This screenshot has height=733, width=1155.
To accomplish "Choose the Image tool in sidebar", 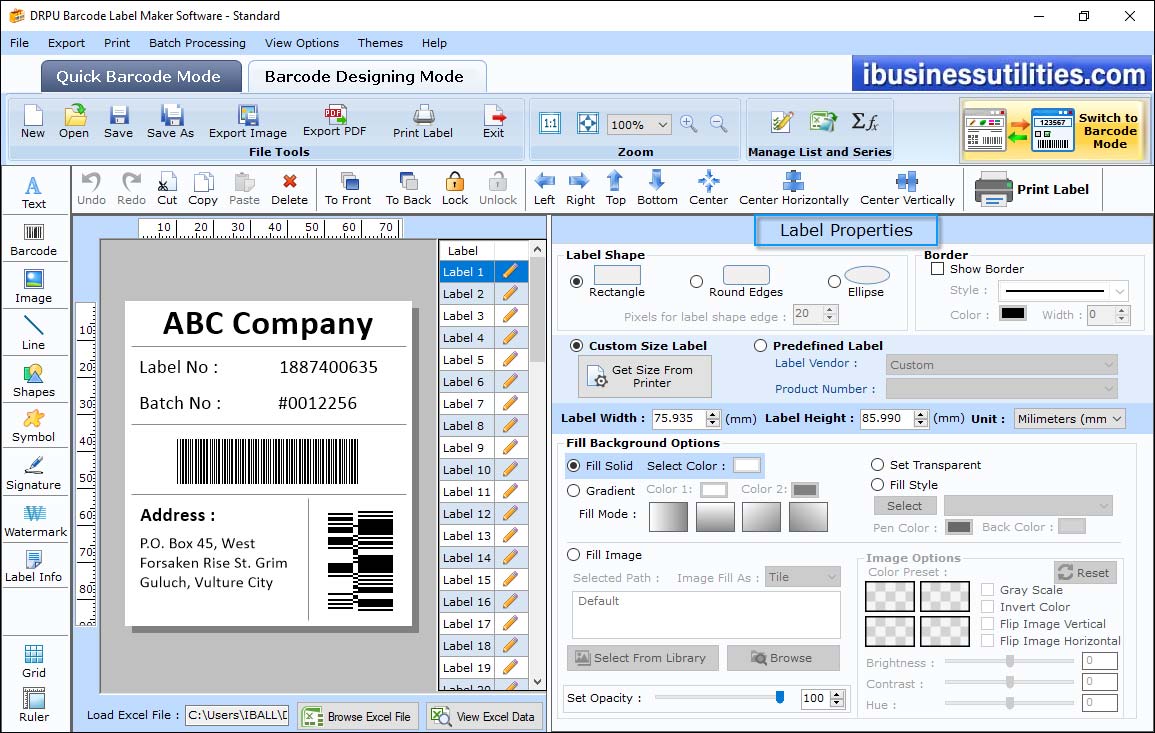I will (x=34, y=287).
